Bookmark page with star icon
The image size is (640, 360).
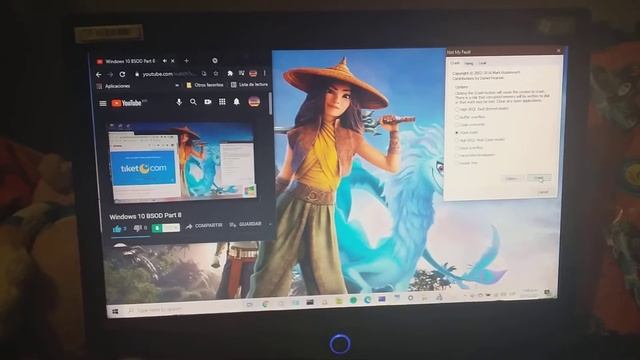216,73
